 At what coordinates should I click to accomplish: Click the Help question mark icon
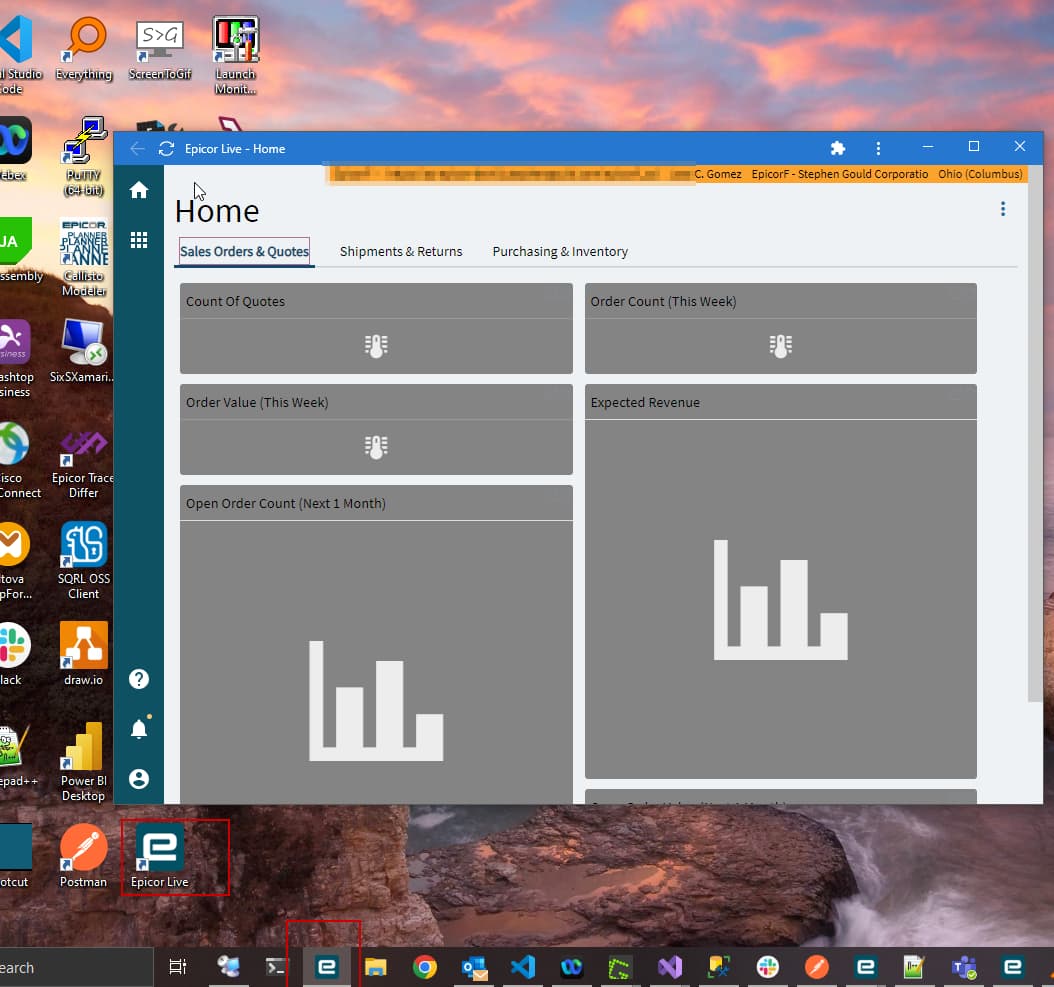pyautogui.click(x=138, y=678)
